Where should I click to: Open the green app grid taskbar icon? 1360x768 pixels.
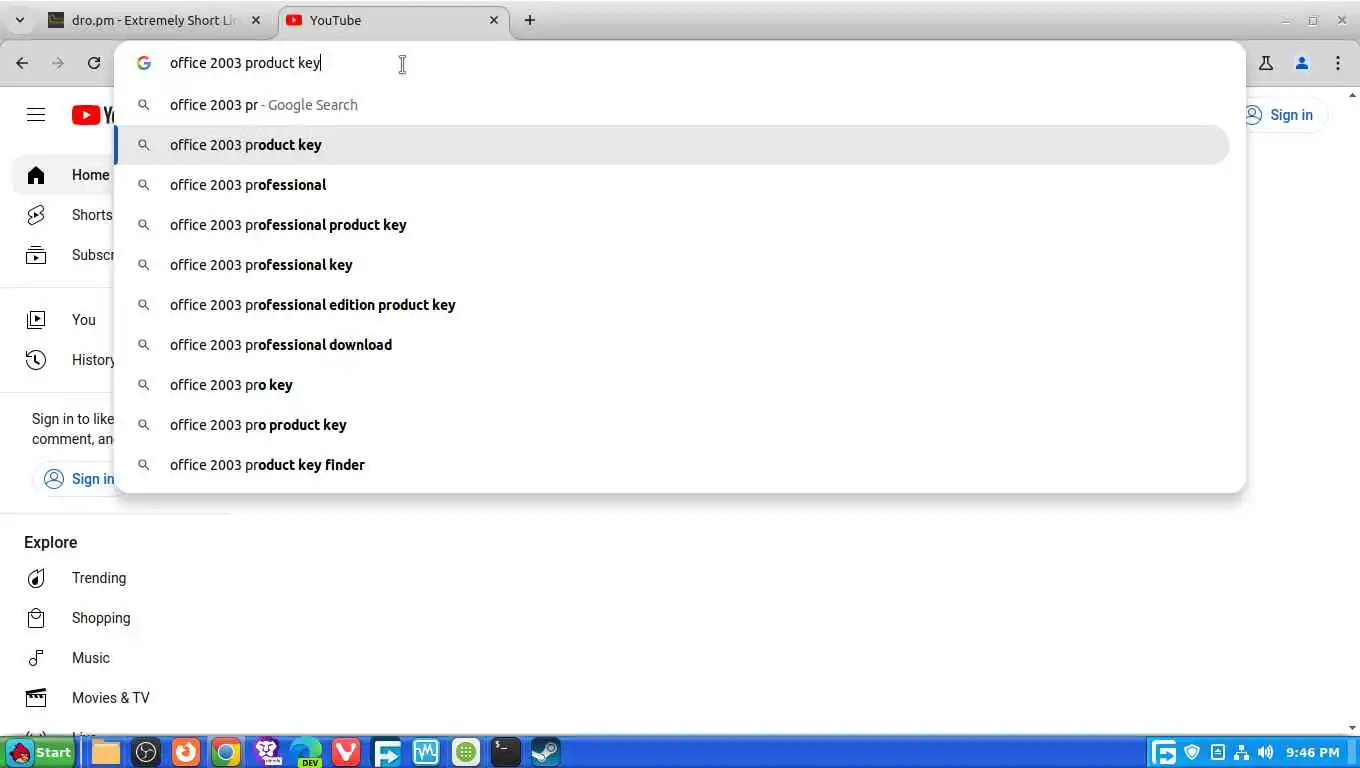[466, 752]
